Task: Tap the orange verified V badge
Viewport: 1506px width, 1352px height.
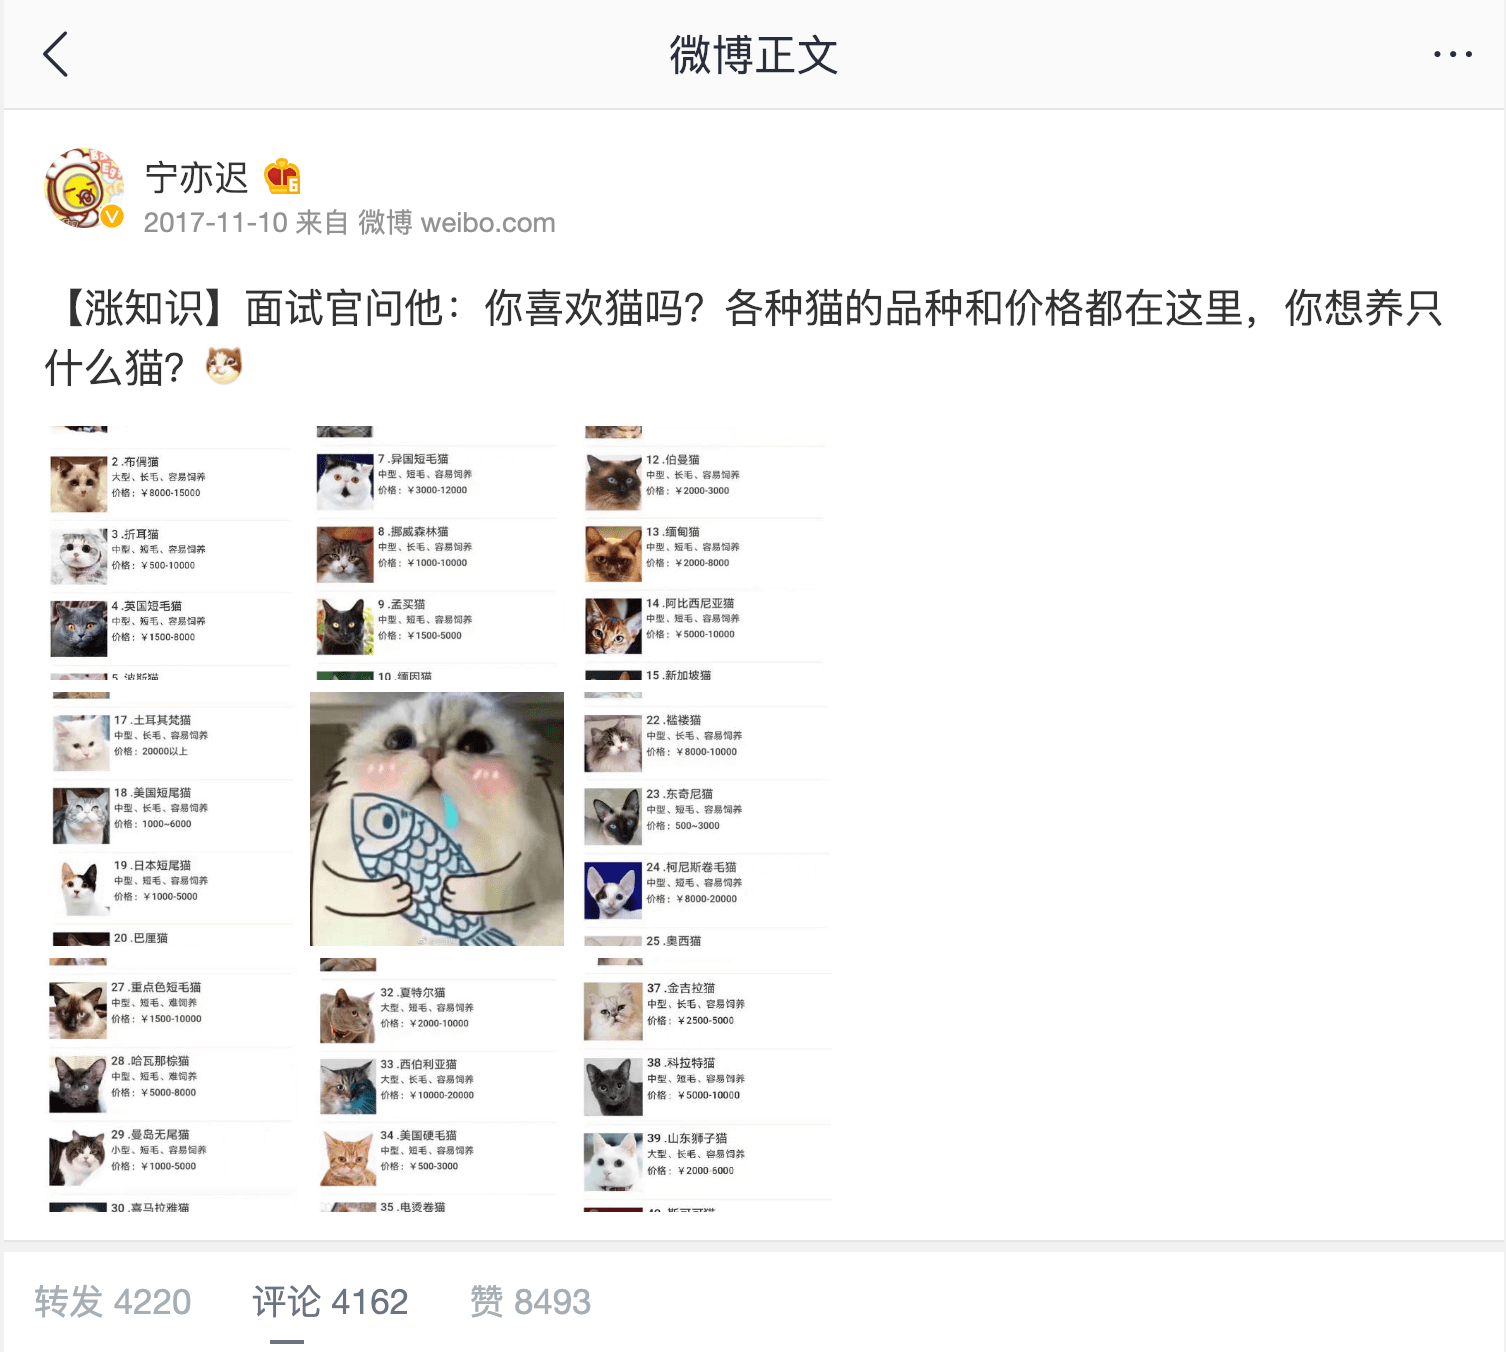Action: tap(112, 216)
